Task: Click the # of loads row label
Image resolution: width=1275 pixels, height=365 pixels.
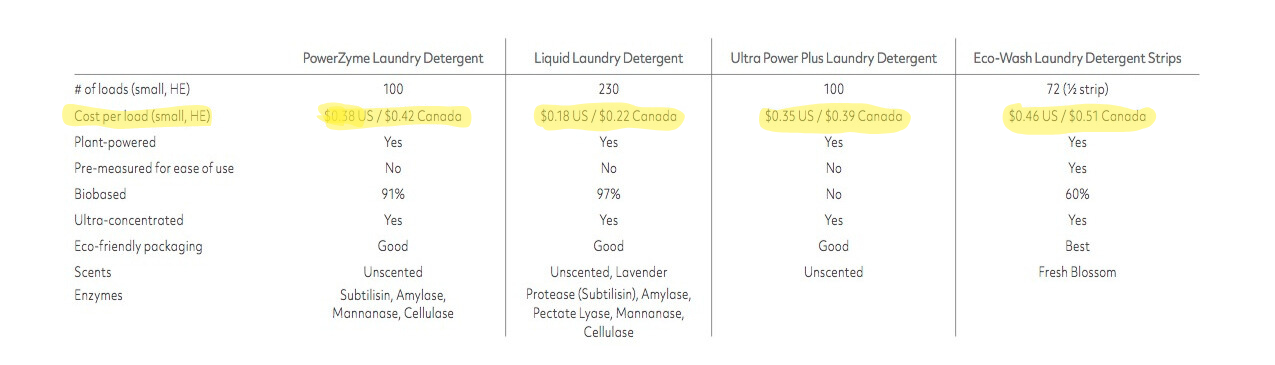Action: coord(131,90)
